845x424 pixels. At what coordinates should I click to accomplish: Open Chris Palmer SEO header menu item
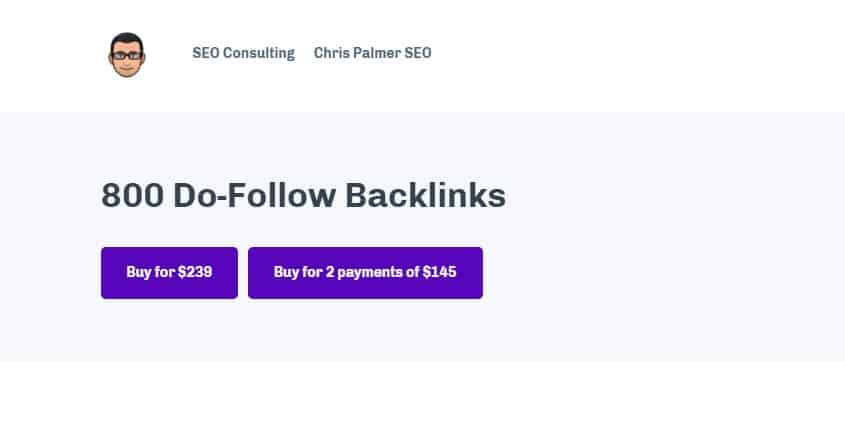coord(372,53)
